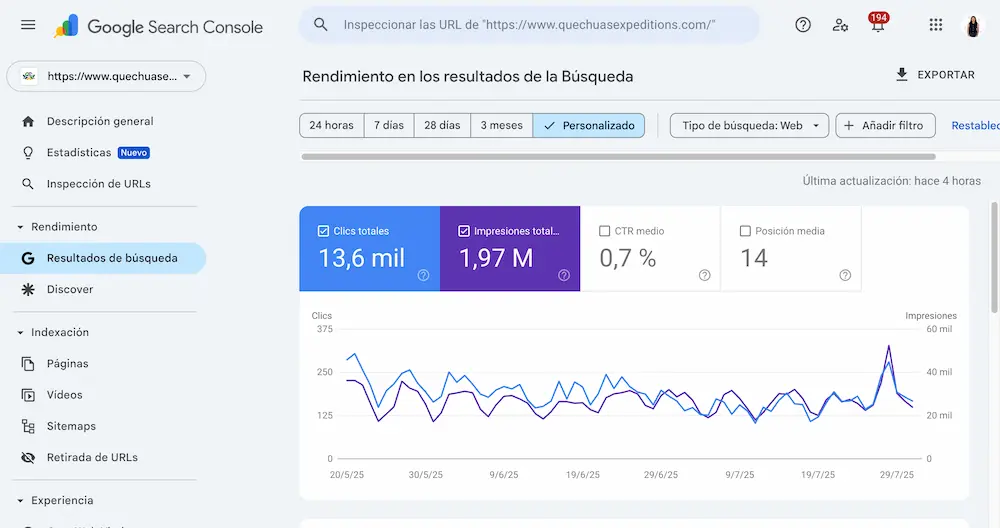The image size is (1000, 528).
Task: Click the 'Rendimiento en los resultados' heading
Action: (x=467, y=77)
